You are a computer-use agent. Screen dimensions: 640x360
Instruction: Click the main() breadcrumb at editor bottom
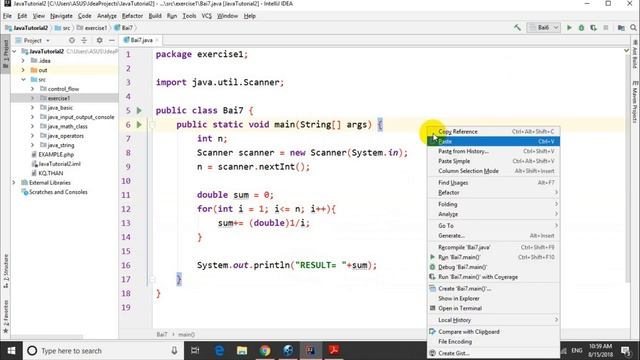coord(186,334)
